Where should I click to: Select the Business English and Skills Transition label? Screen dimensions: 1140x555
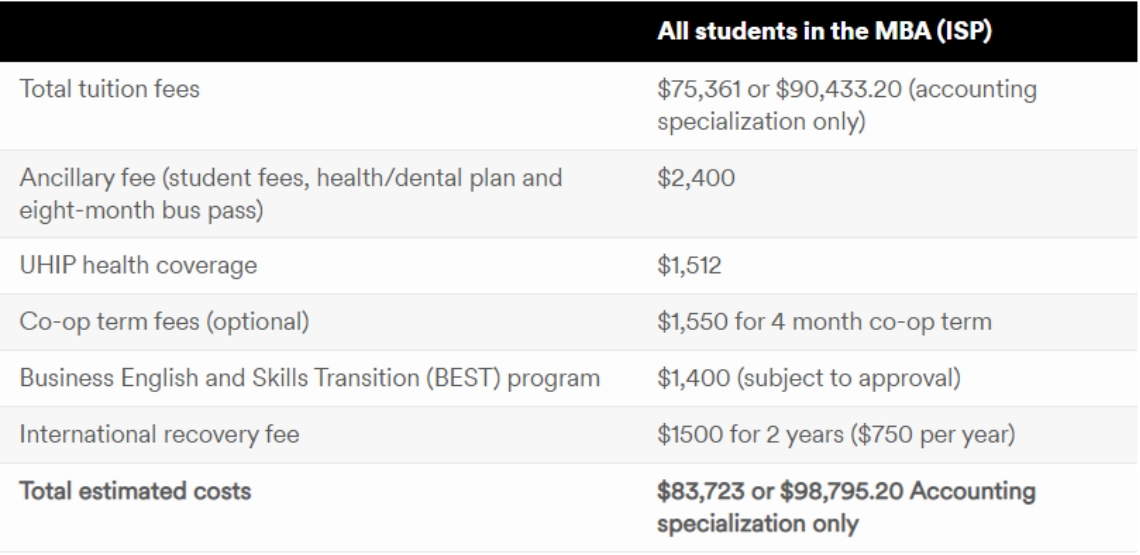pyautogui.click(x=310, y=378)
